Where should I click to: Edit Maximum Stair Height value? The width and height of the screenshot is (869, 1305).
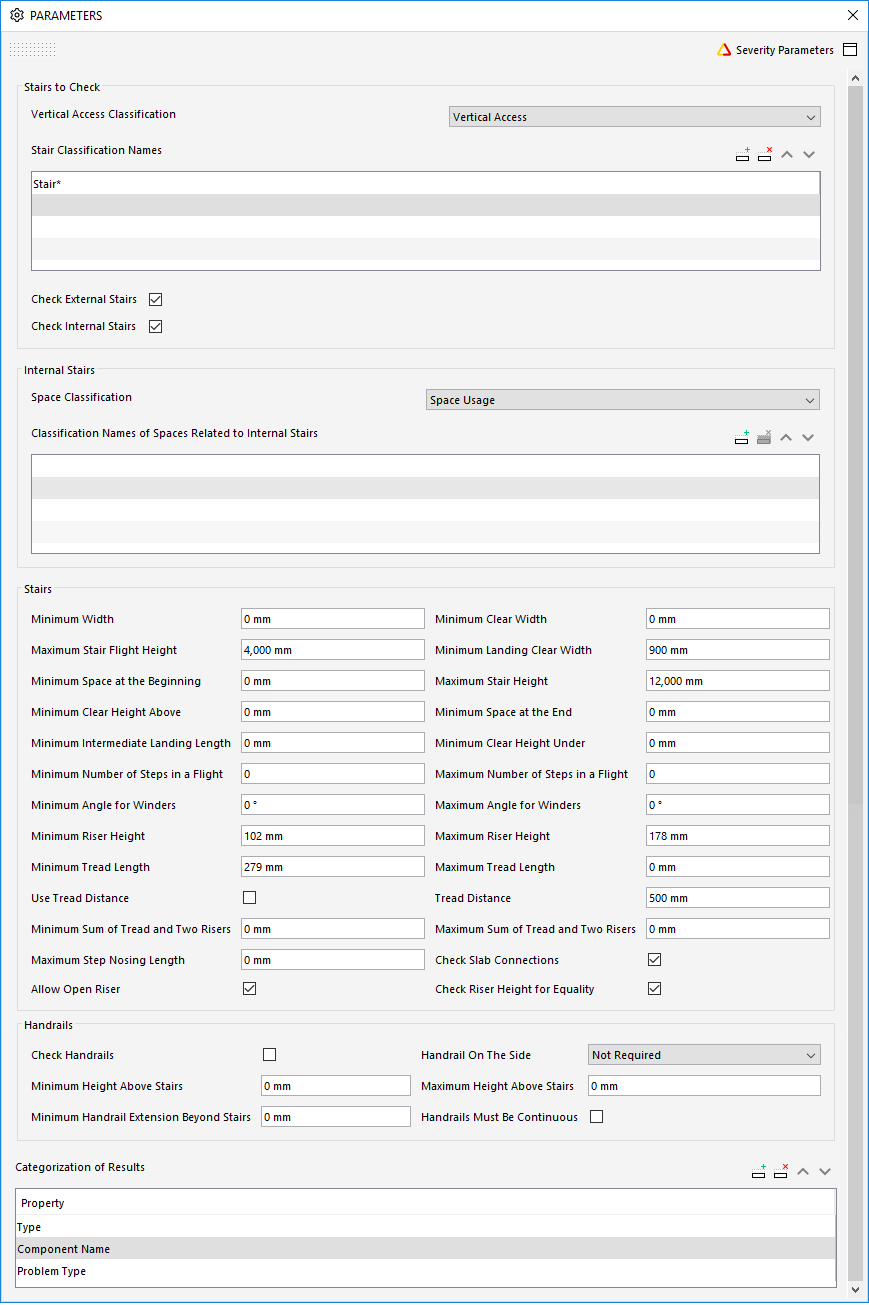click(738, 681)
